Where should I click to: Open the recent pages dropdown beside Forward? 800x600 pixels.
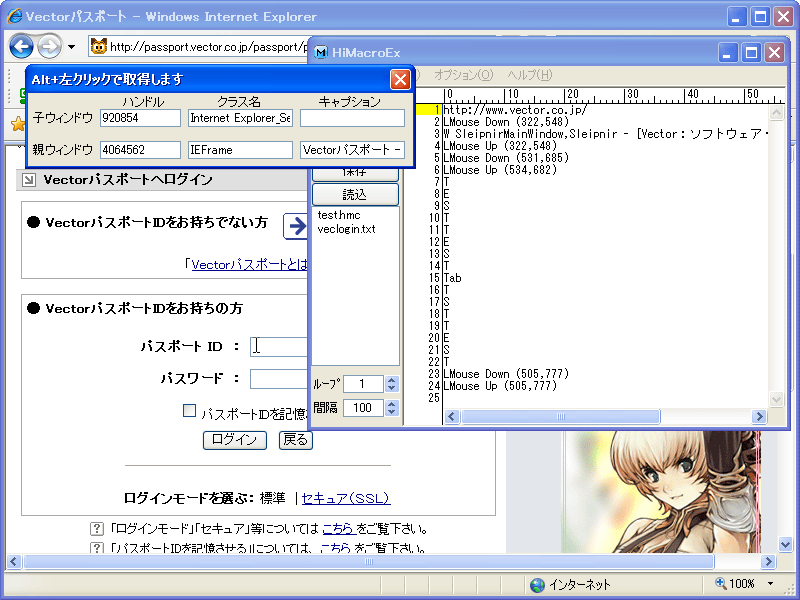click(x=71, y=47)
